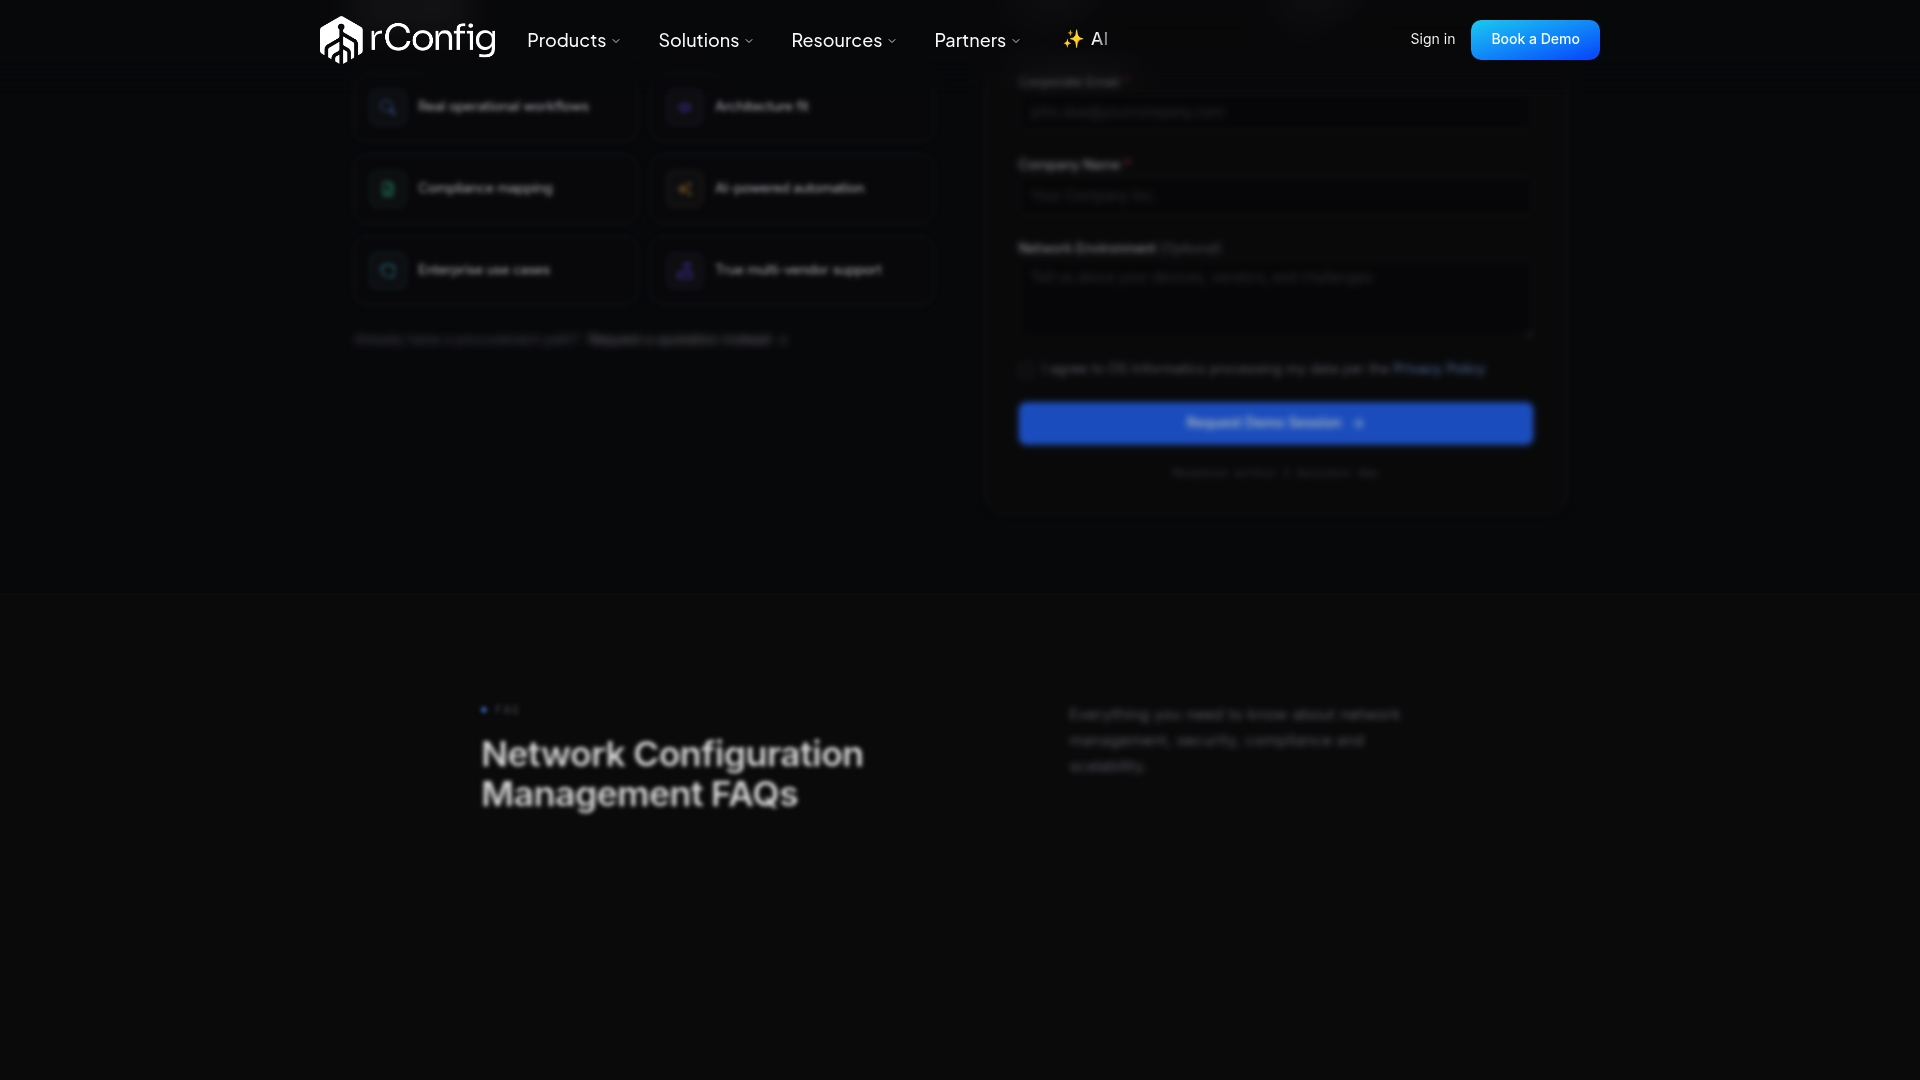Viewport: 1920px width, 1080px height.
Task: Tick the data processing consent checkbox
Action: [1026, 370]
